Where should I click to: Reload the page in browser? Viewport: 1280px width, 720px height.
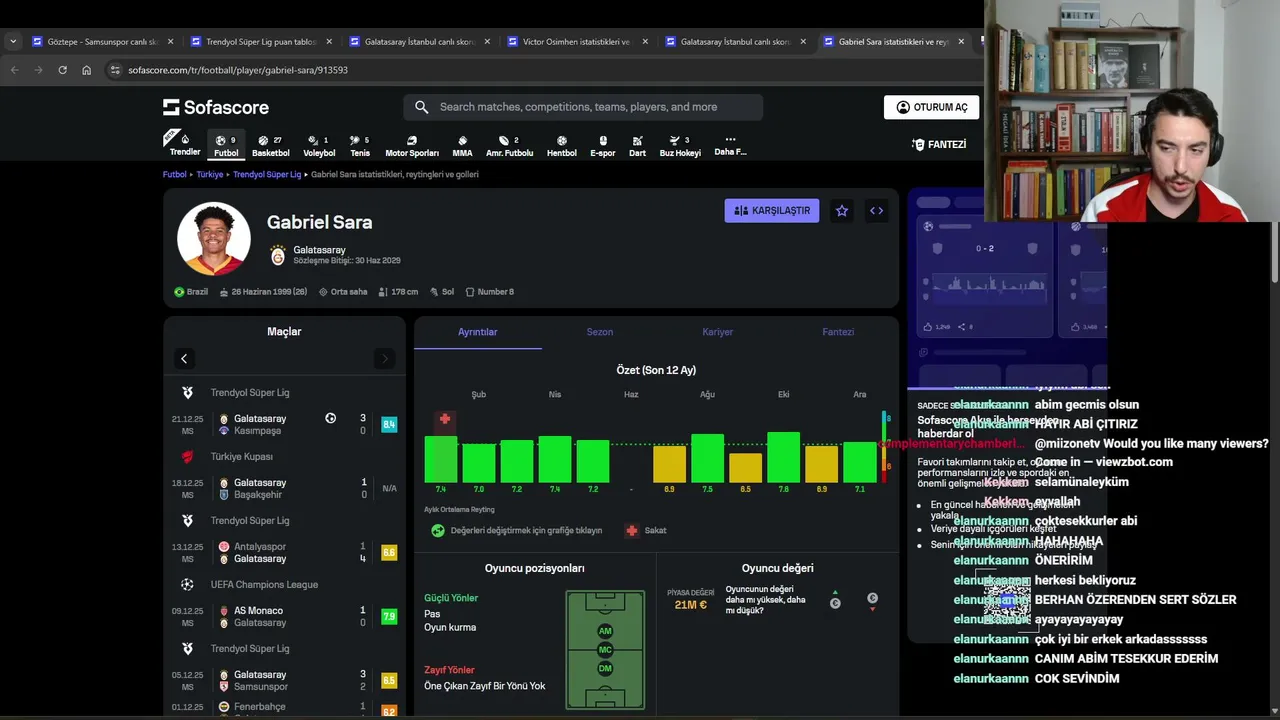click(62, 70)
